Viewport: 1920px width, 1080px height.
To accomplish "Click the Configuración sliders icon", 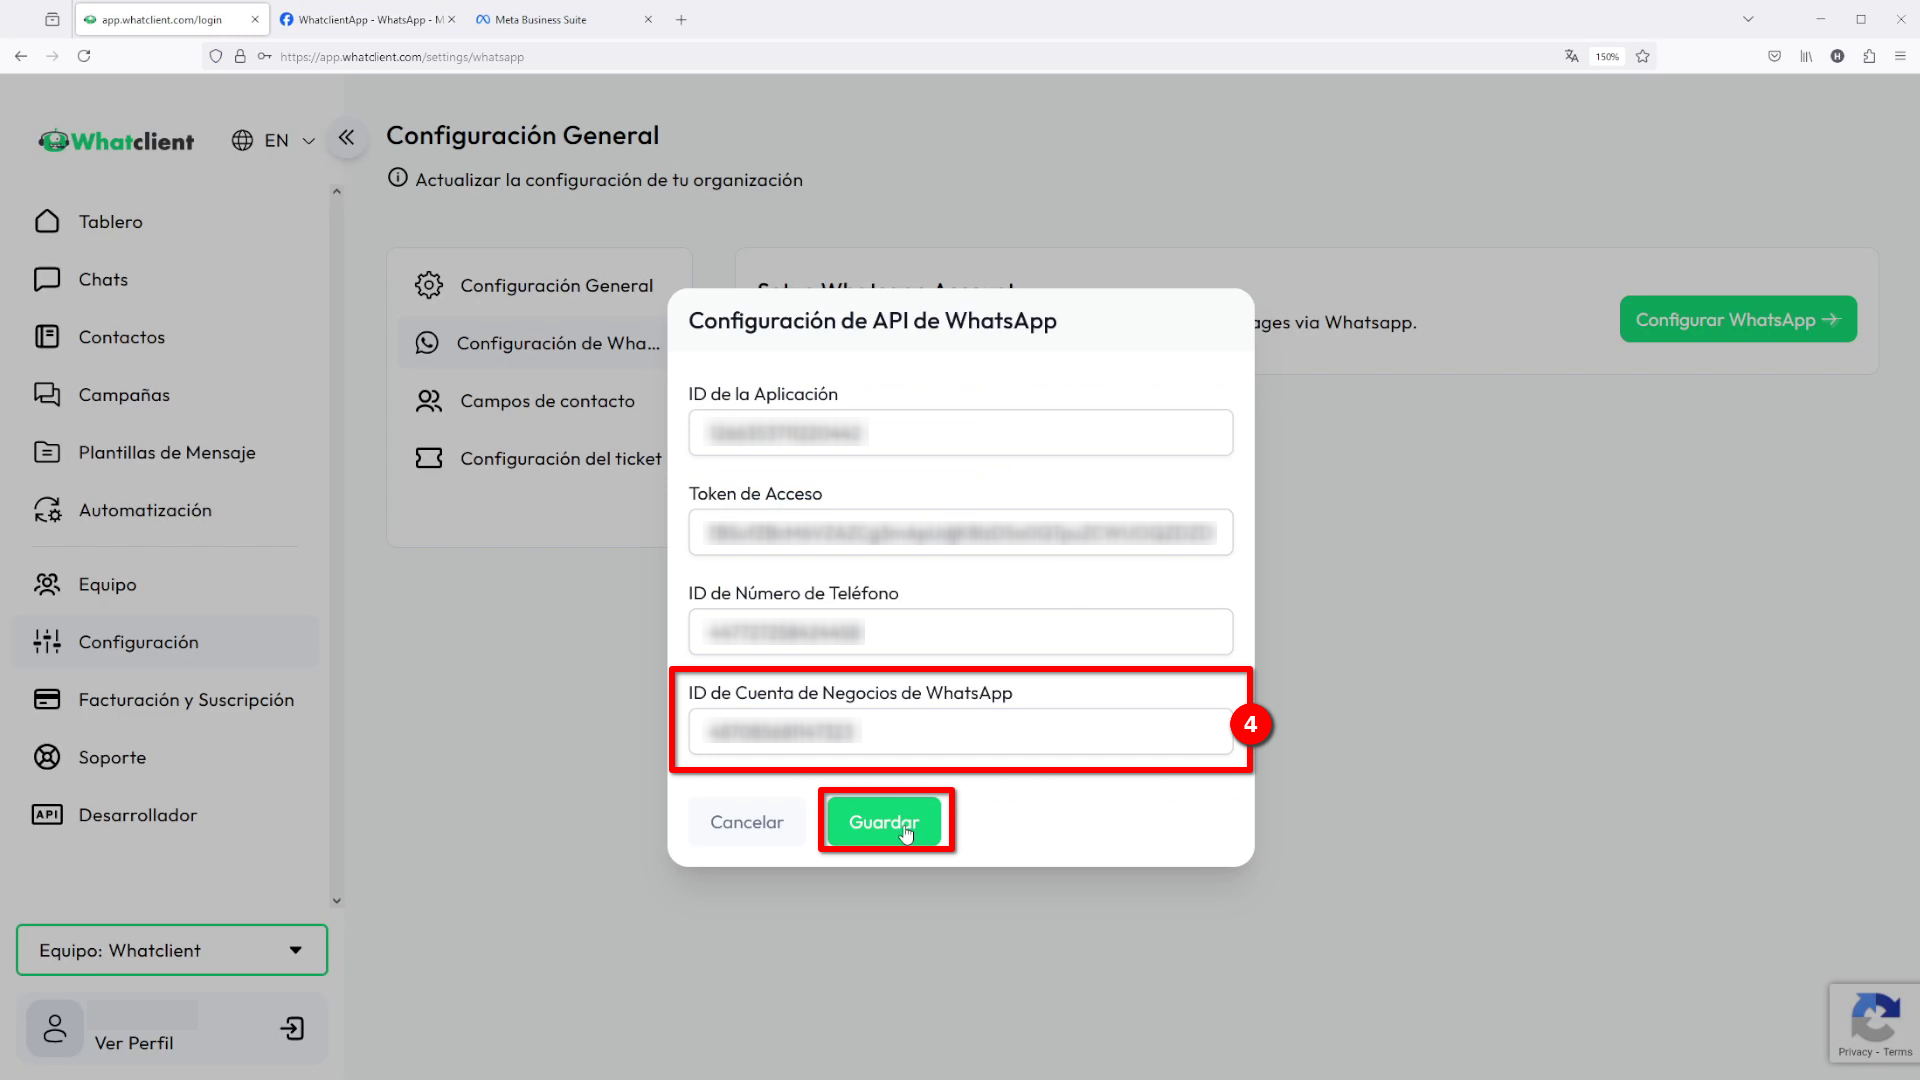I will (47, 642).
